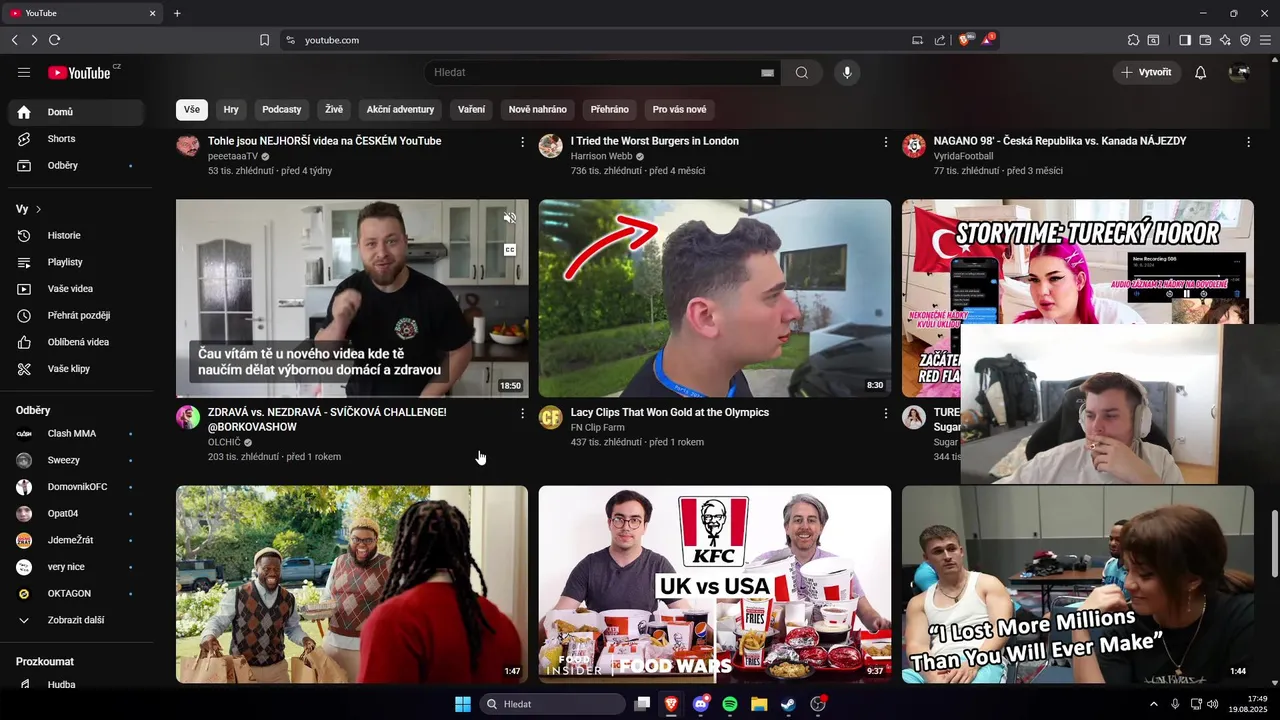
Task: Open Oblíbená videa in sidebar
Action: coord(76,342)
